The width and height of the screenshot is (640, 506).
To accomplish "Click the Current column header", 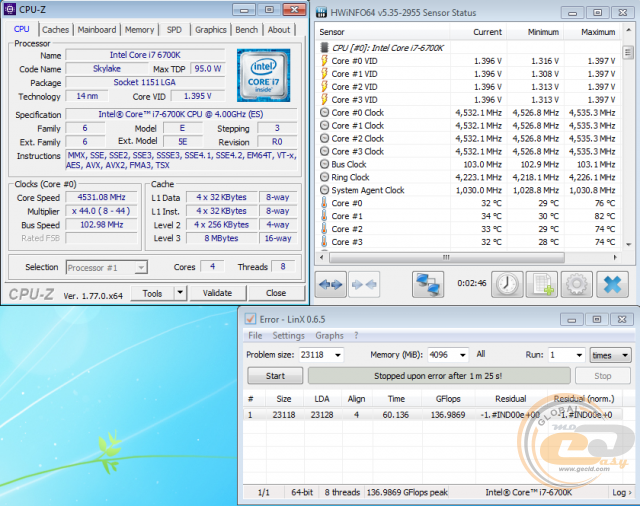I will 478,32.
